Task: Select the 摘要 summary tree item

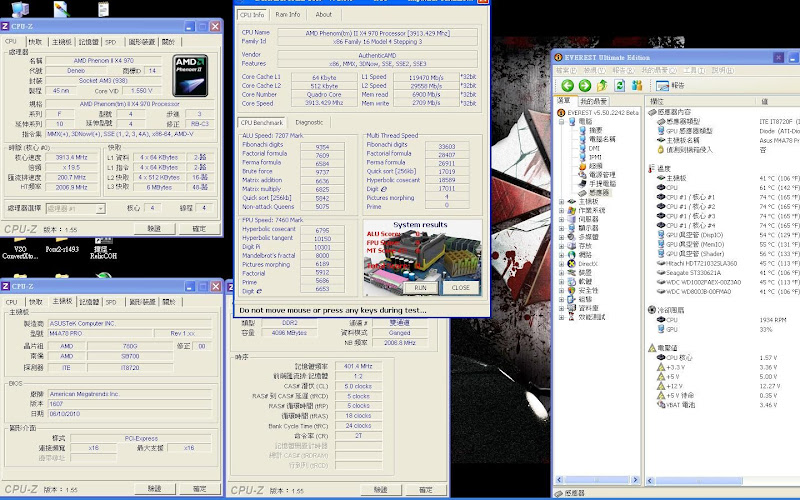Action: (x=590, y=131)
